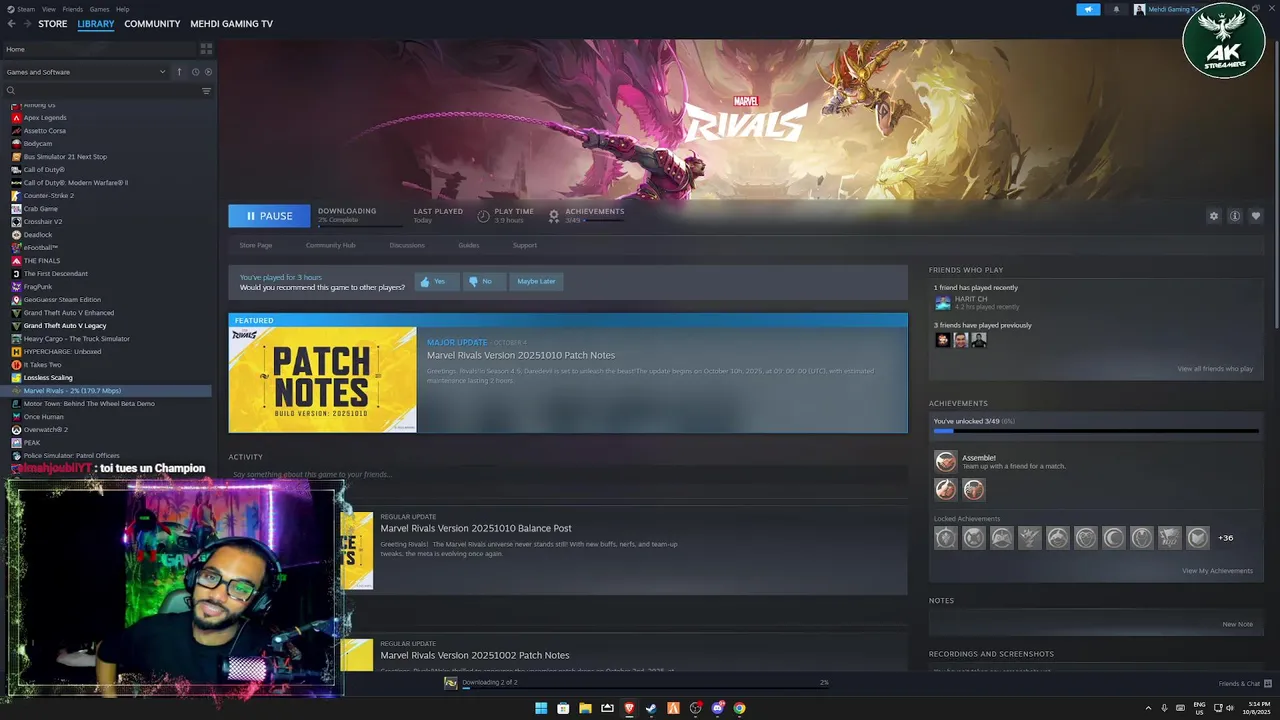
Task: Open the Friends menu
Action: 73,9
